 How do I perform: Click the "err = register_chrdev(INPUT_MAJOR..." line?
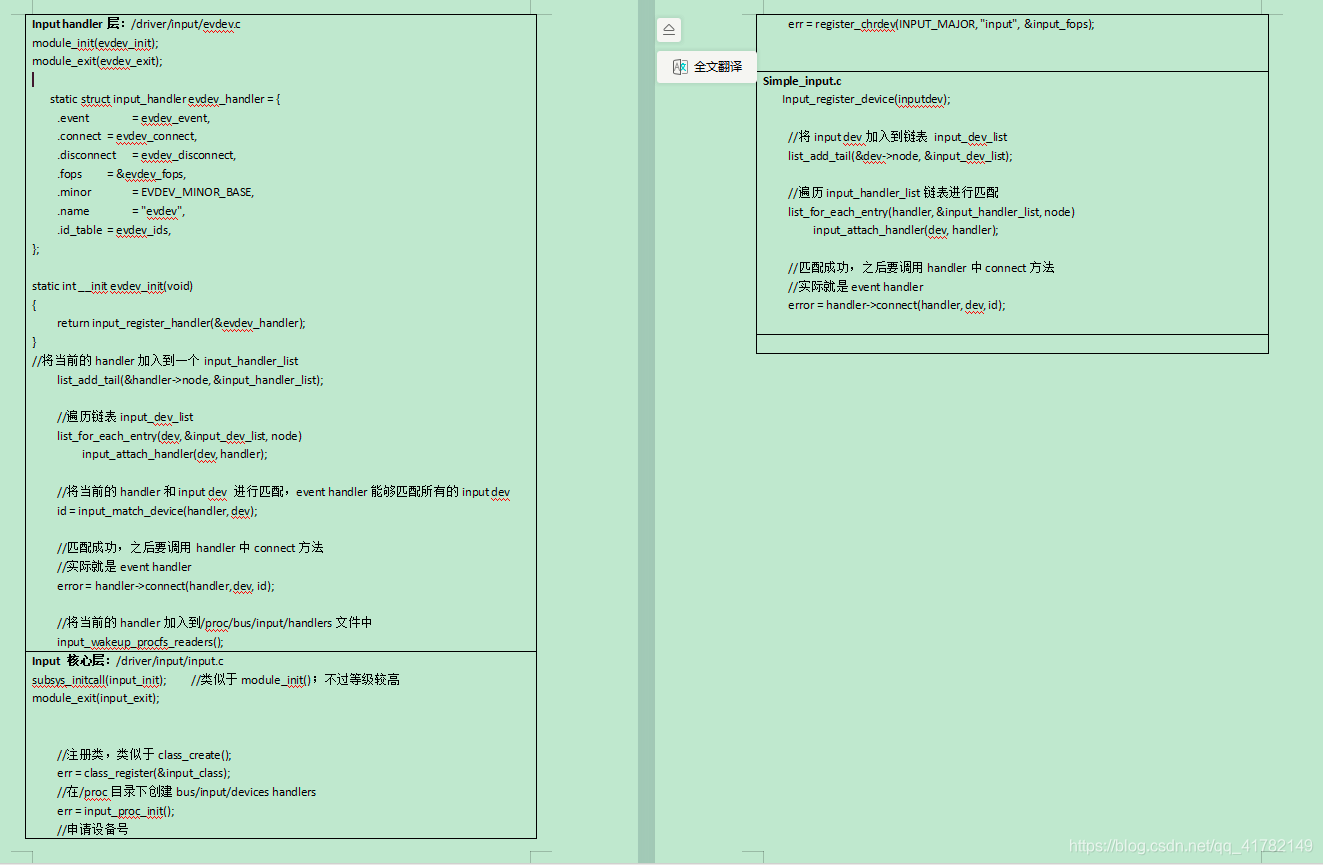click(941, 24)
